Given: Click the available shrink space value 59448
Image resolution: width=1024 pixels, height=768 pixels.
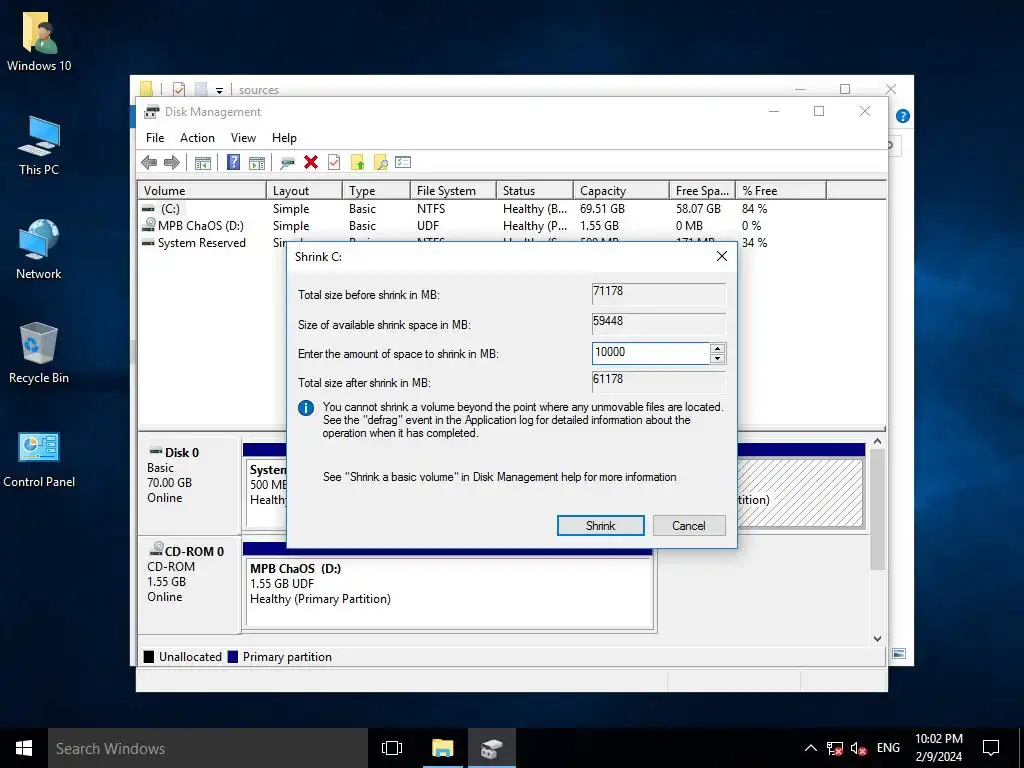Looking at the screenshot, I should click(x=658, y=323).
